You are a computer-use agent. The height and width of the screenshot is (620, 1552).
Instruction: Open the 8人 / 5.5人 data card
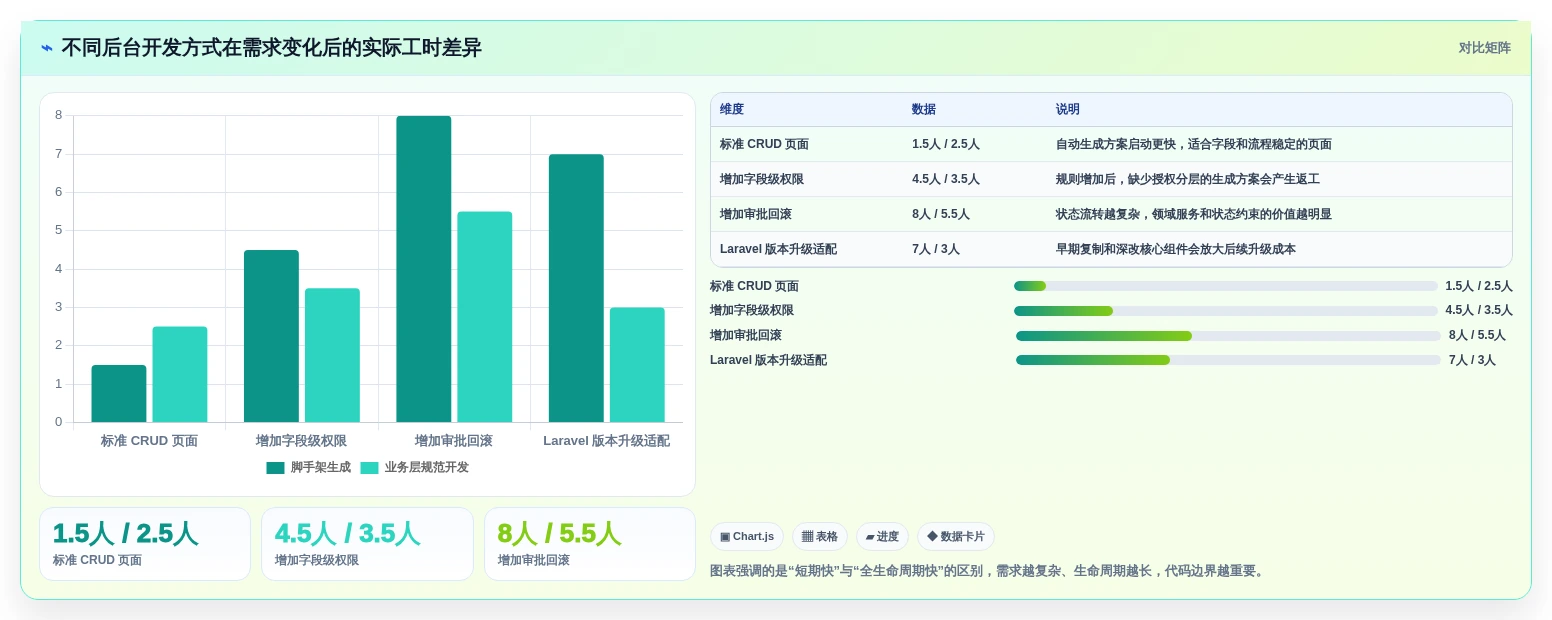click(590, 544)
